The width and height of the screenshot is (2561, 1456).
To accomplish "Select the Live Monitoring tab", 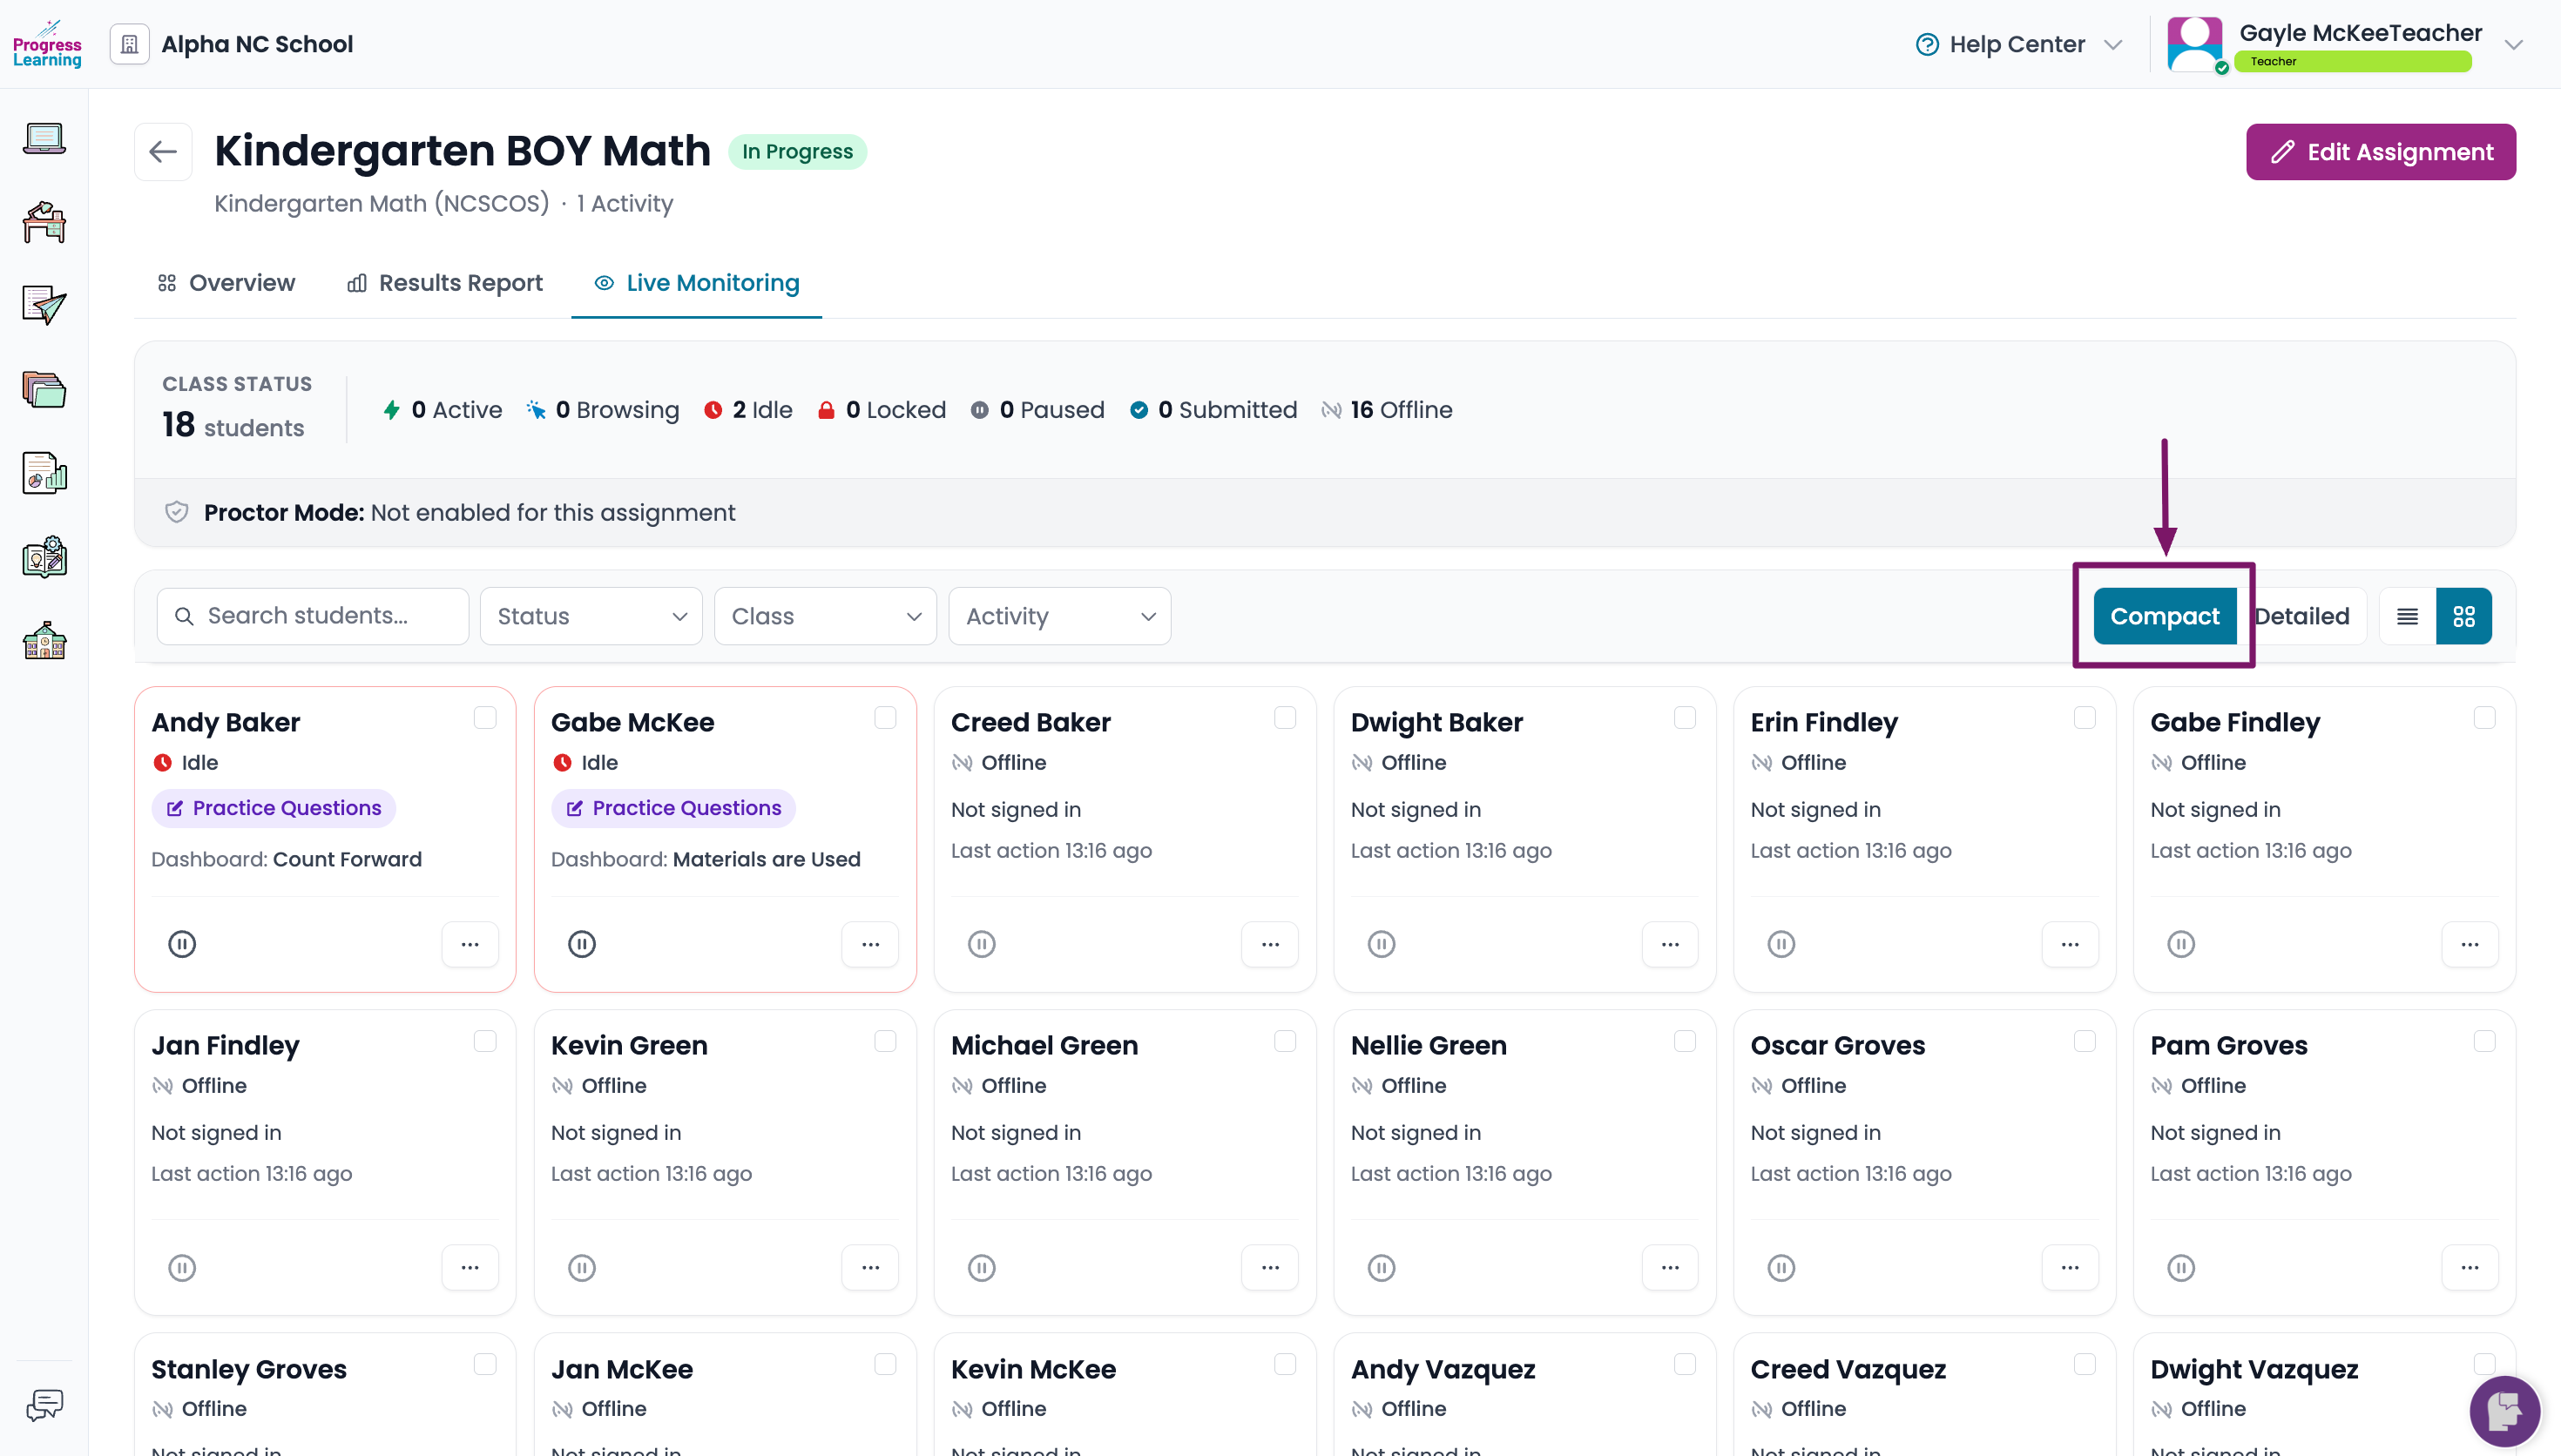I will click(x=697, y=283).
